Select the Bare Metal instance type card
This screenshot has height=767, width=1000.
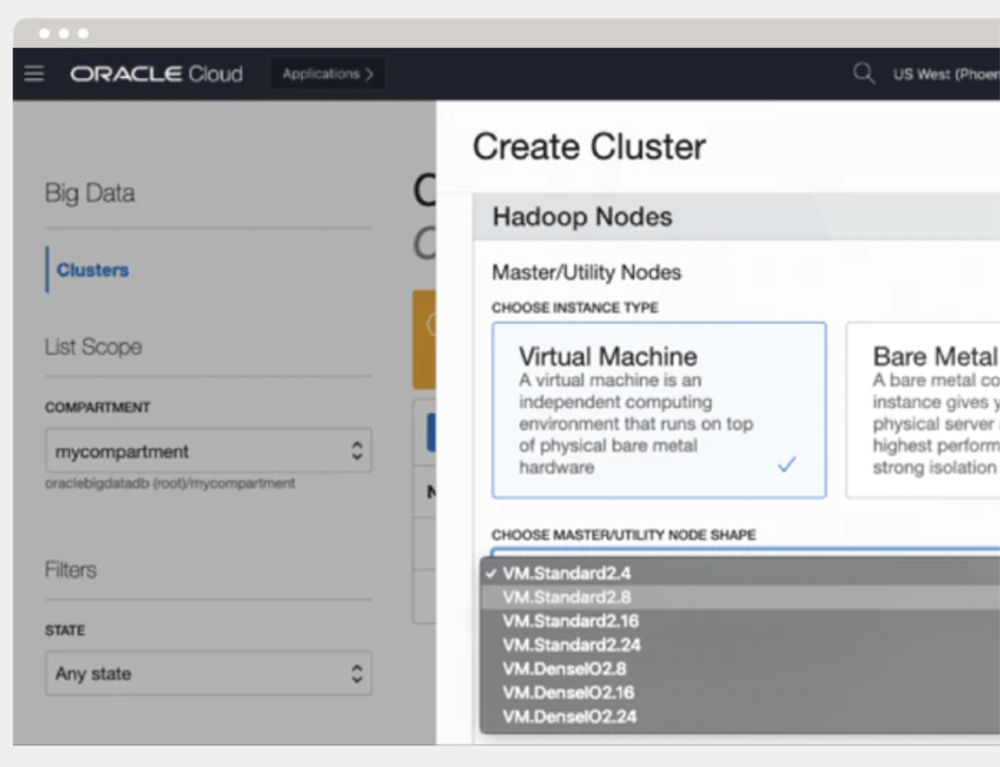923,410
